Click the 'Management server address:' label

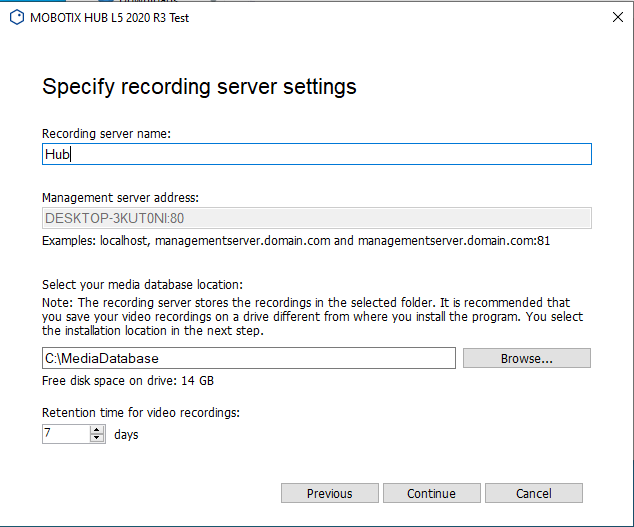point(121,198)
